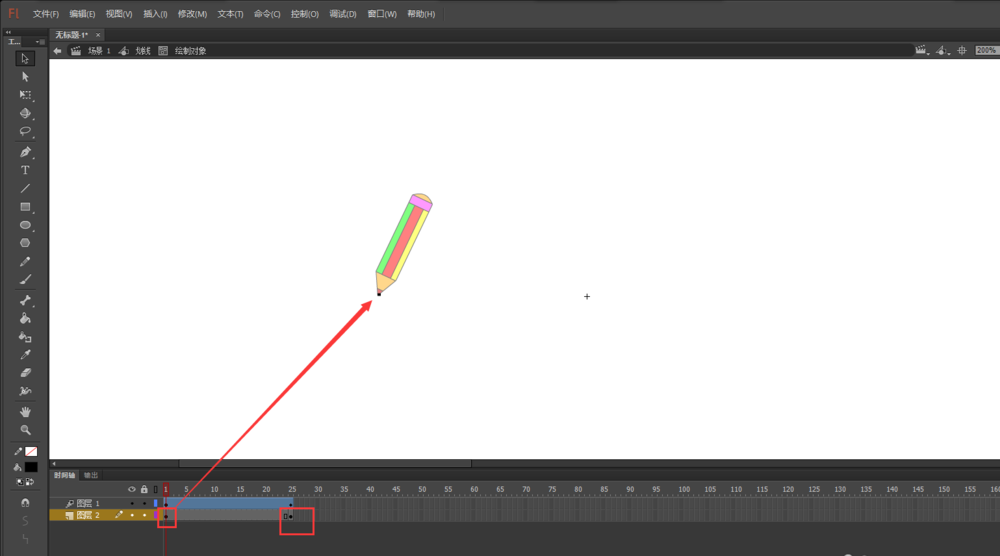Image resolution: width=1000 pixels, height=556 pixels.
Task: Select the Paint Bucket tool
Action: click(x=25, y=318)
